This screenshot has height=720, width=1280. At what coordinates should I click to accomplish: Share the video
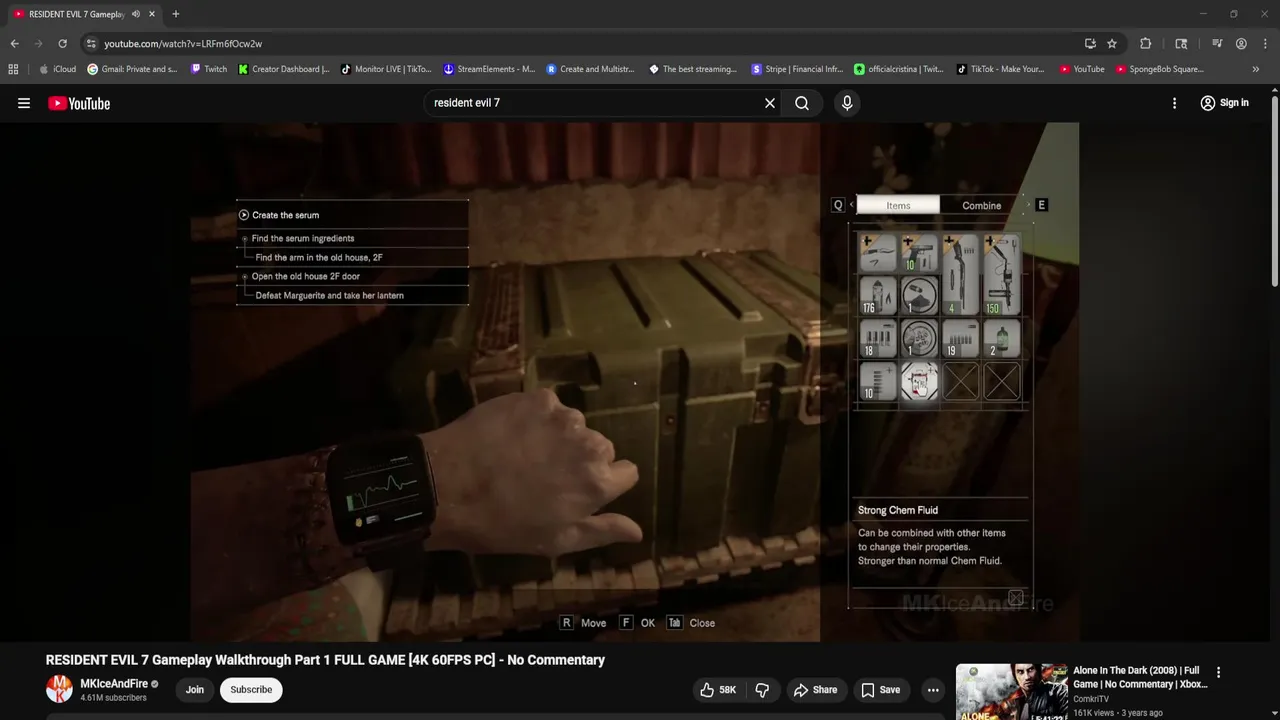tap(815, 690)
